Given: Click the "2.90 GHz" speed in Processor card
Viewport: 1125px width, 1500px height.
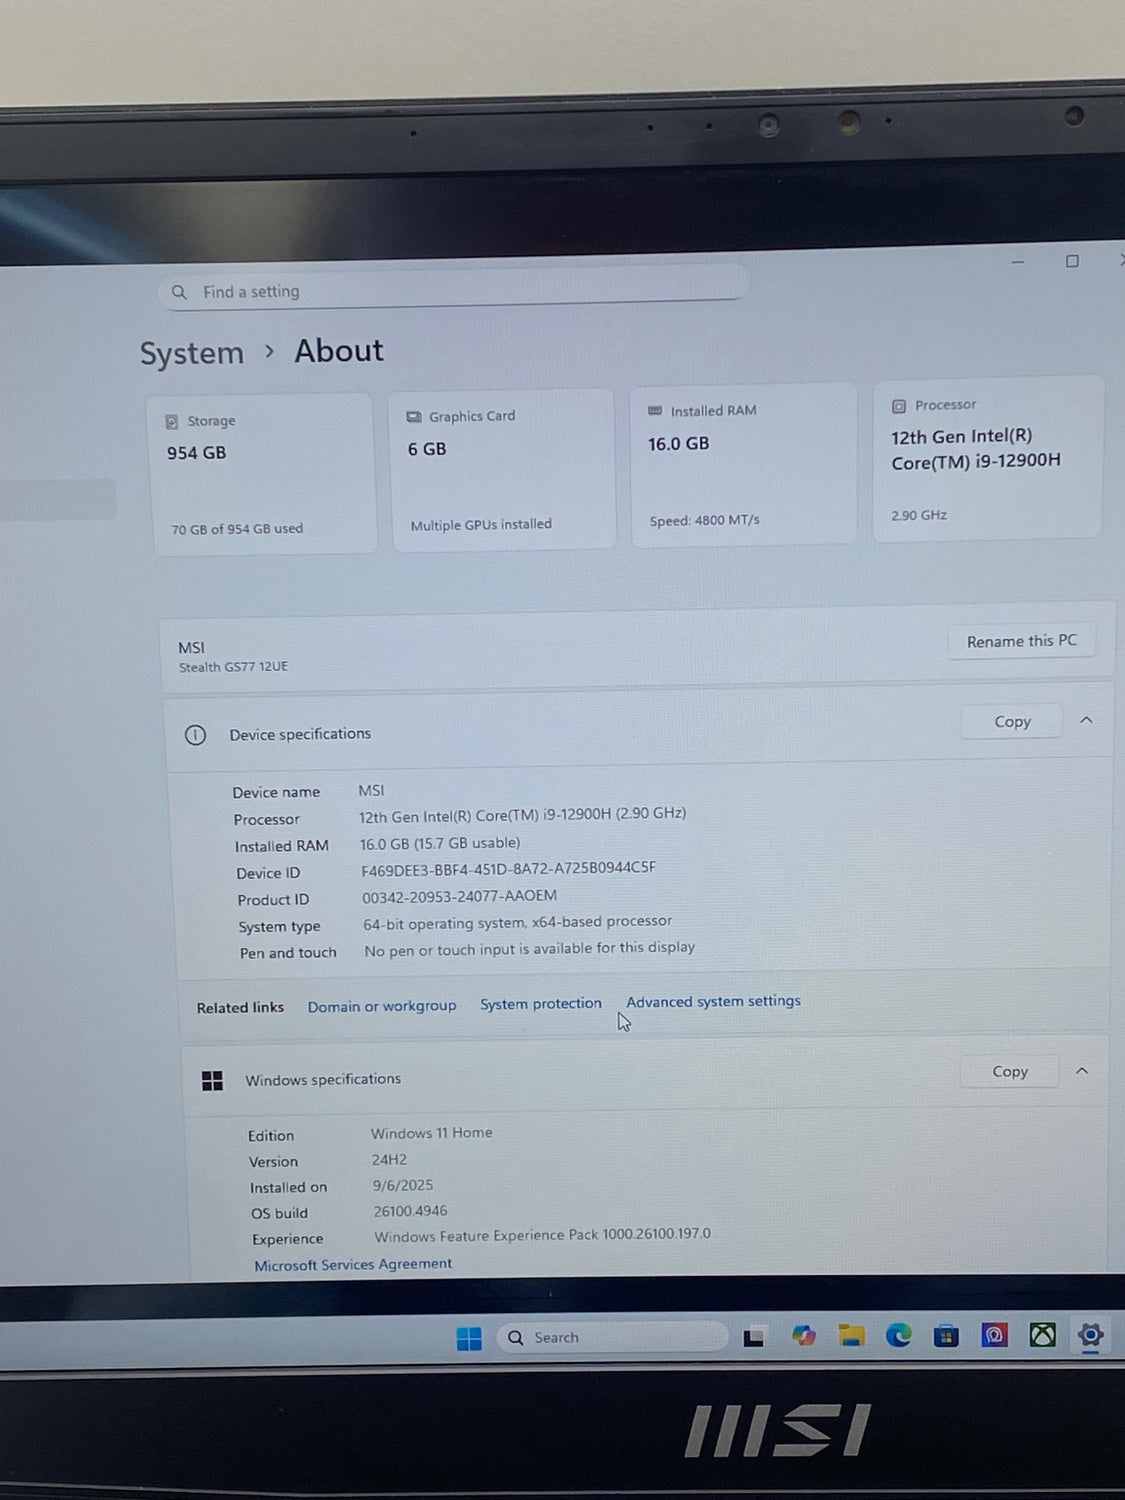Looking at the screenshot, I should (x=919, y=515).
